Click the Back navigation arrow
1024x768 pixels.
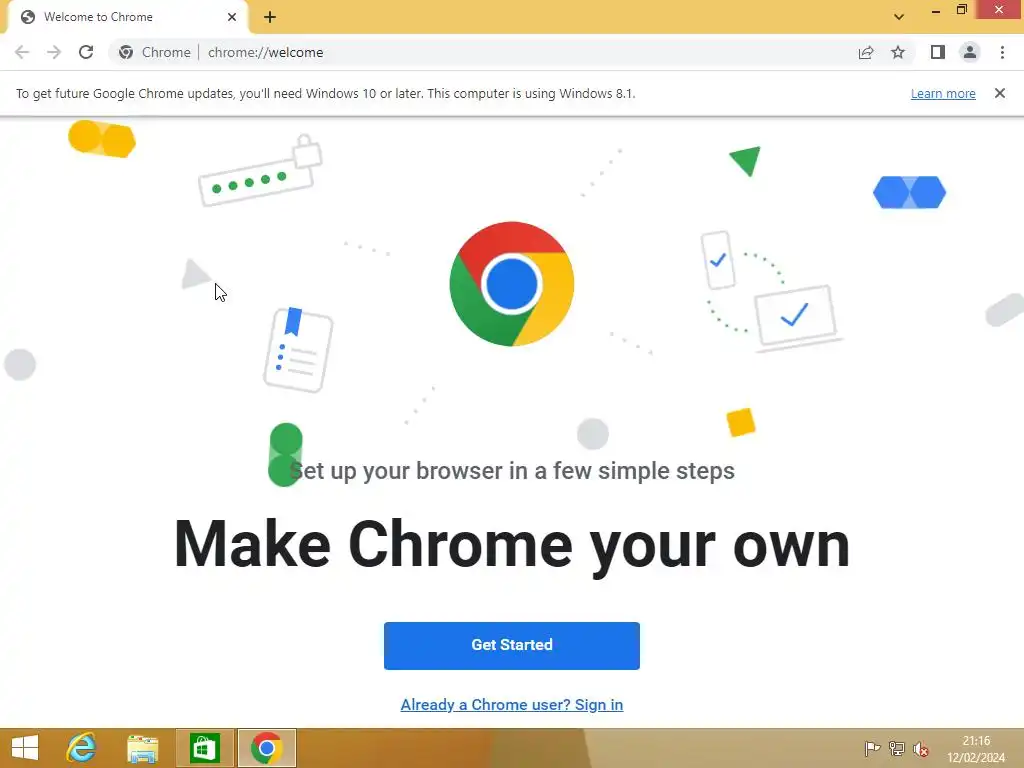point(22,52)
